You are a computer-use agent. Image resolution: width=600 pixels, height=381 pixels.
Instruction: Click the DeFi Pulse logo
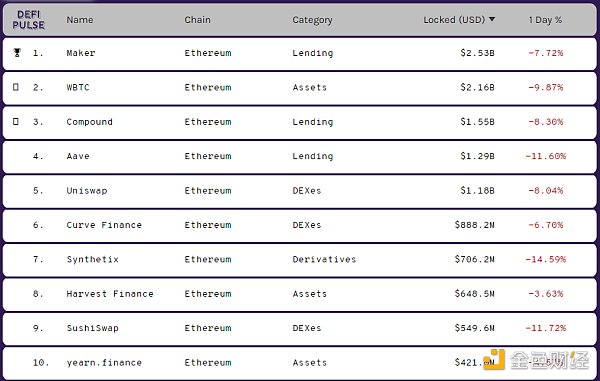pos(28,20)
